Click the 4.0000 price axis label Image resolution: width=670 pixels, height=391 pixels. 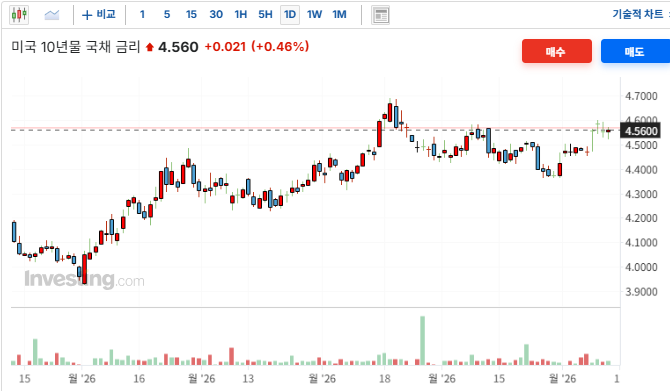[x=641, y=267]
